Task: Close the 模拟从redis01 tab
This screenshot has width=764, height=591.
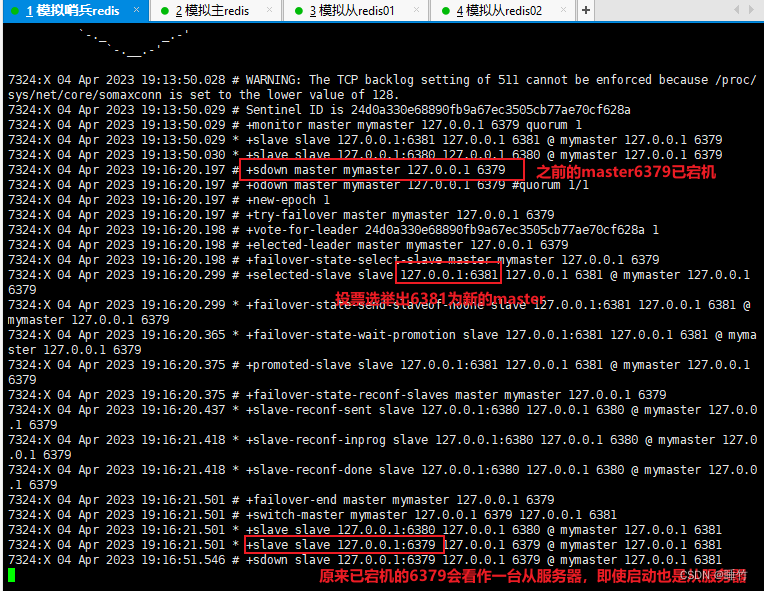Action: (416, 10)
